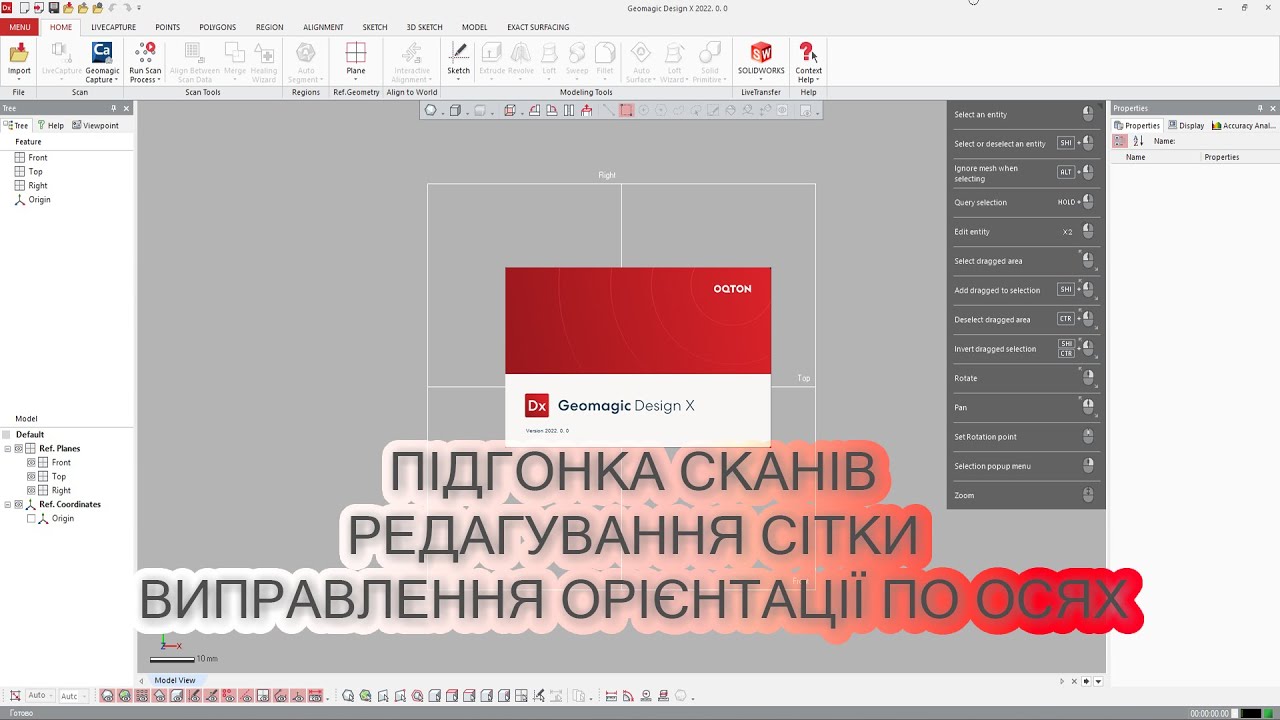Open the Plane dropdown arrow
This screenshot has height=720, width=1280.
click(356, 79)
